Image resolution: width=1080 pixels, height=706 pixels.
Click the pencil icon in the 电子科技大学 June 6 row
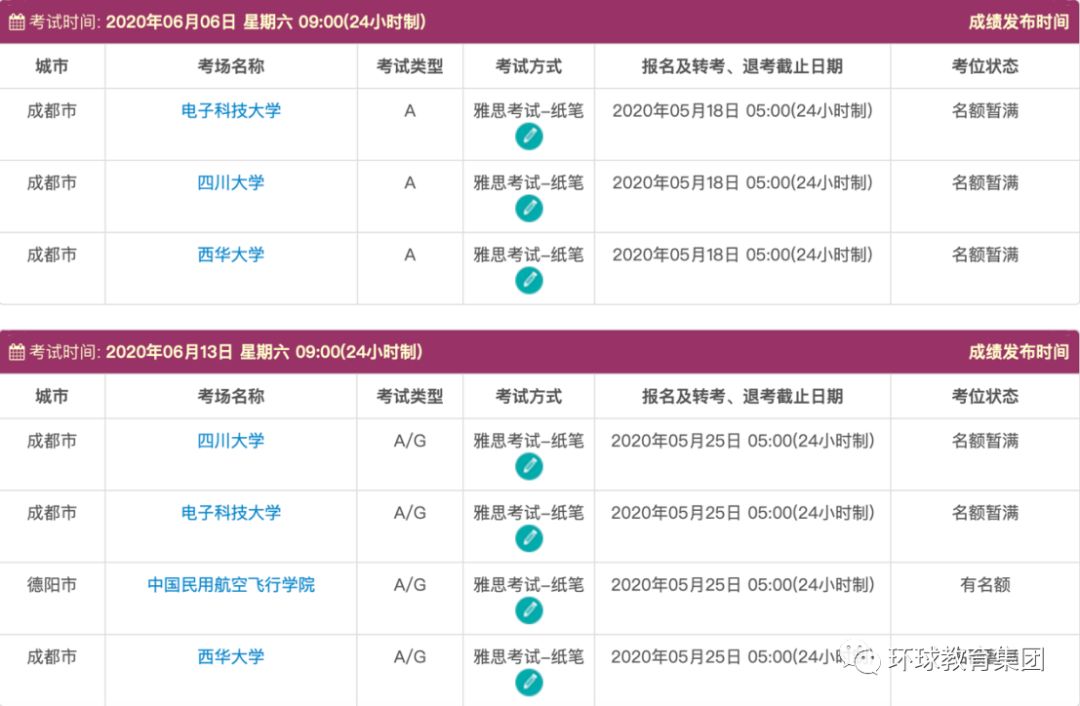coord(528,135)
